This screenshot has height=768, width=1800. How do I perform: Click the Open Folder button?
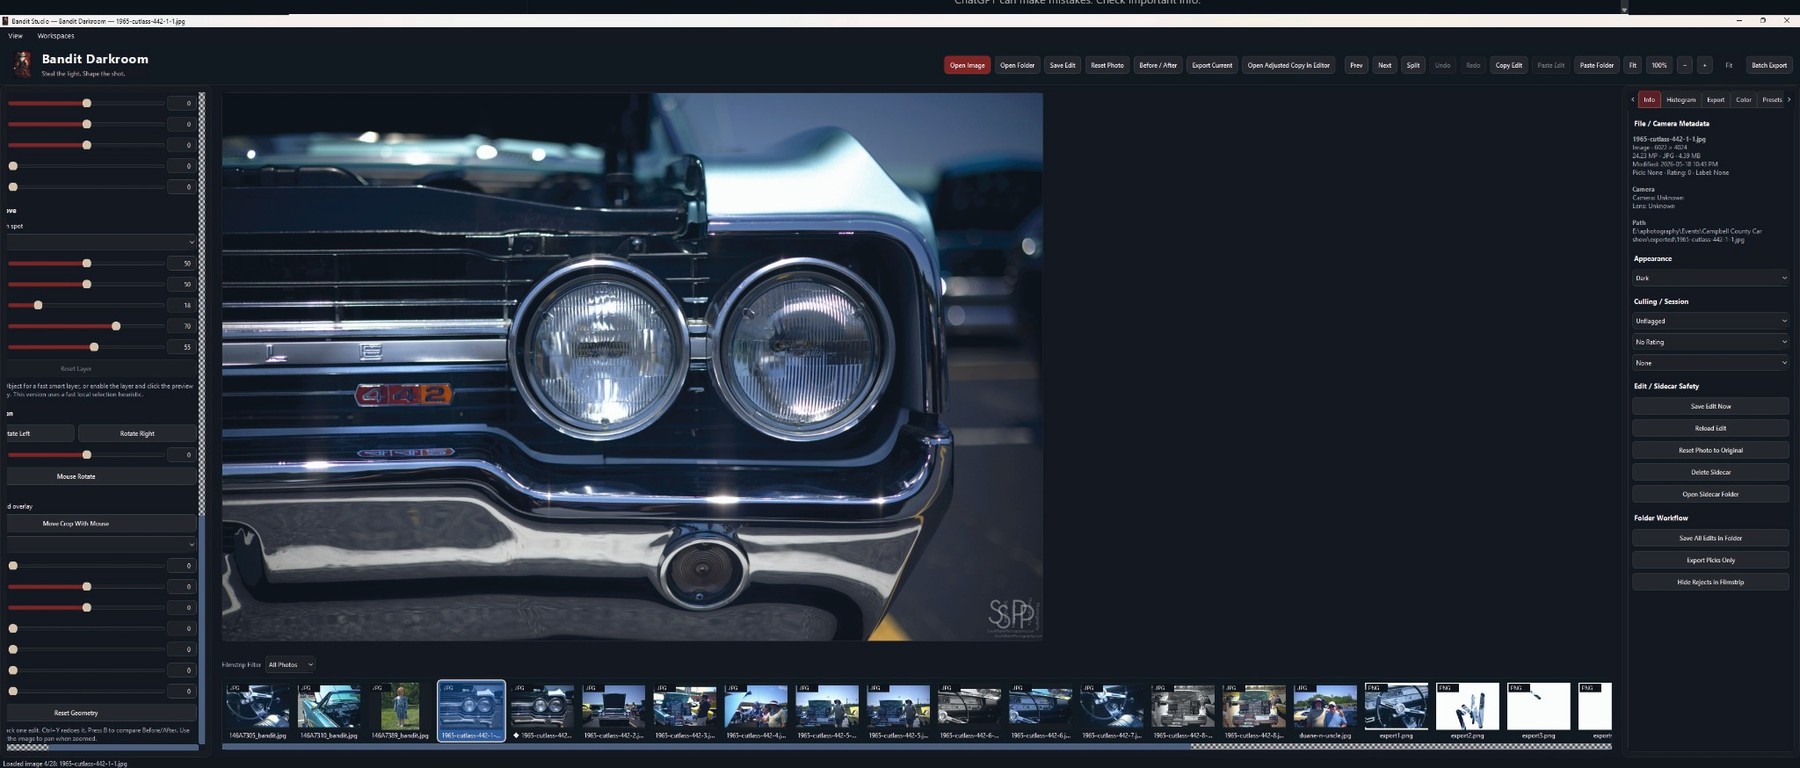pyautogui.click(x=1018, y=65)
